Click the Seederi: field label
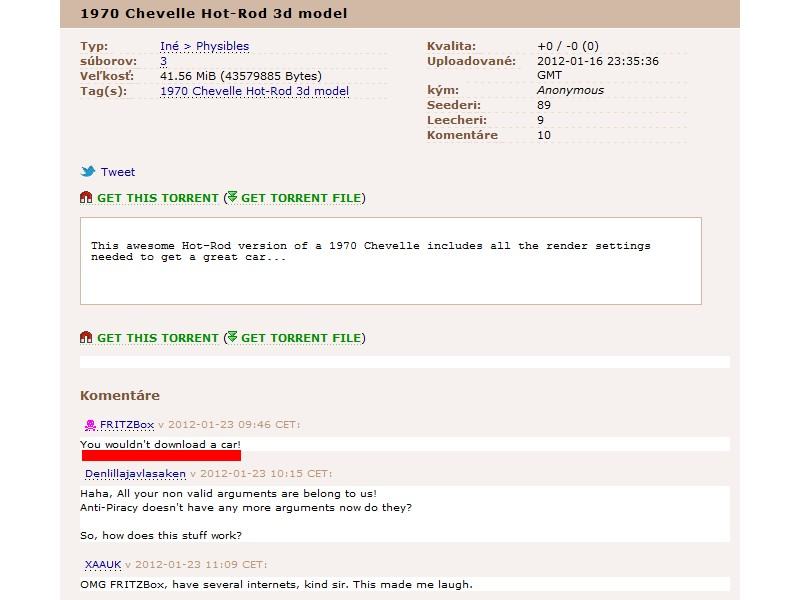 point(454,105)
